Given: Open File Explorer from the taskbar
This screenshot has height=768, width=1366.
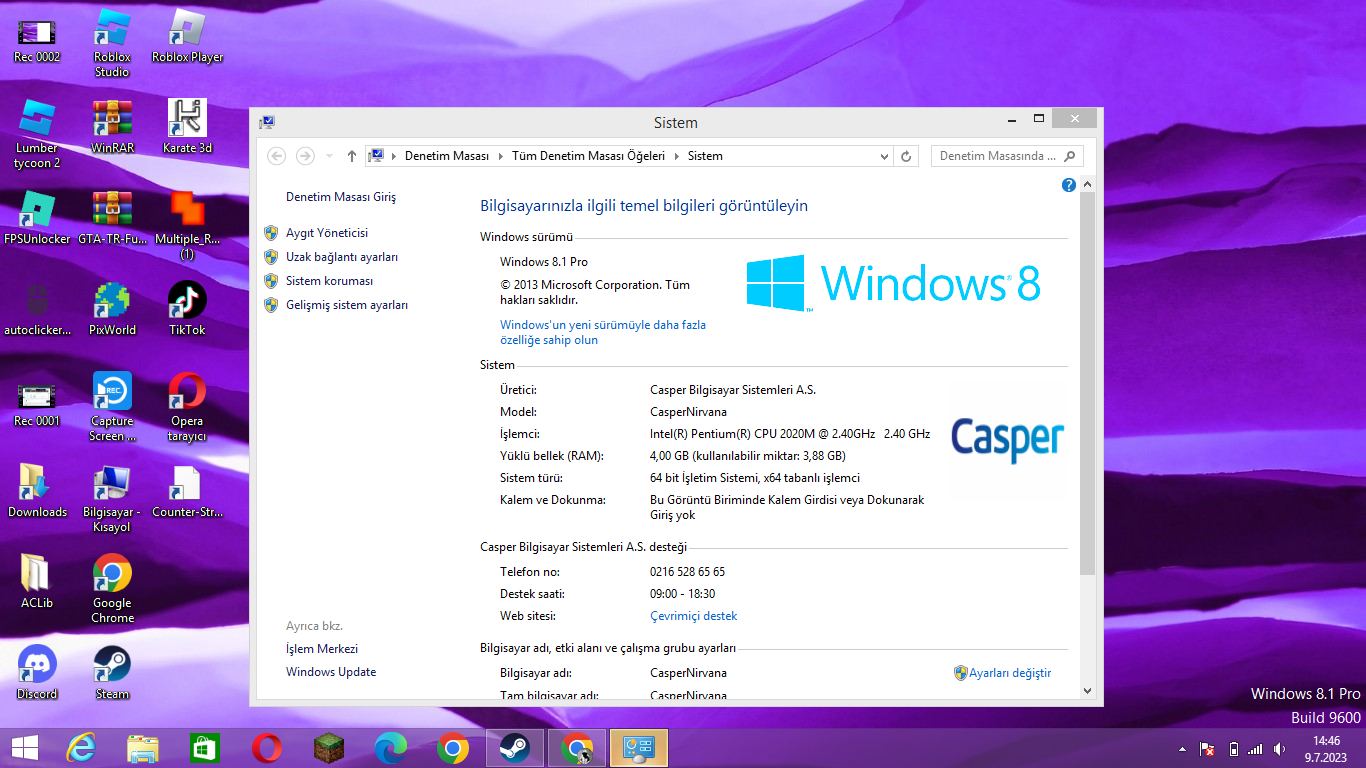Looking at the screenshot, I should [143, 748].
